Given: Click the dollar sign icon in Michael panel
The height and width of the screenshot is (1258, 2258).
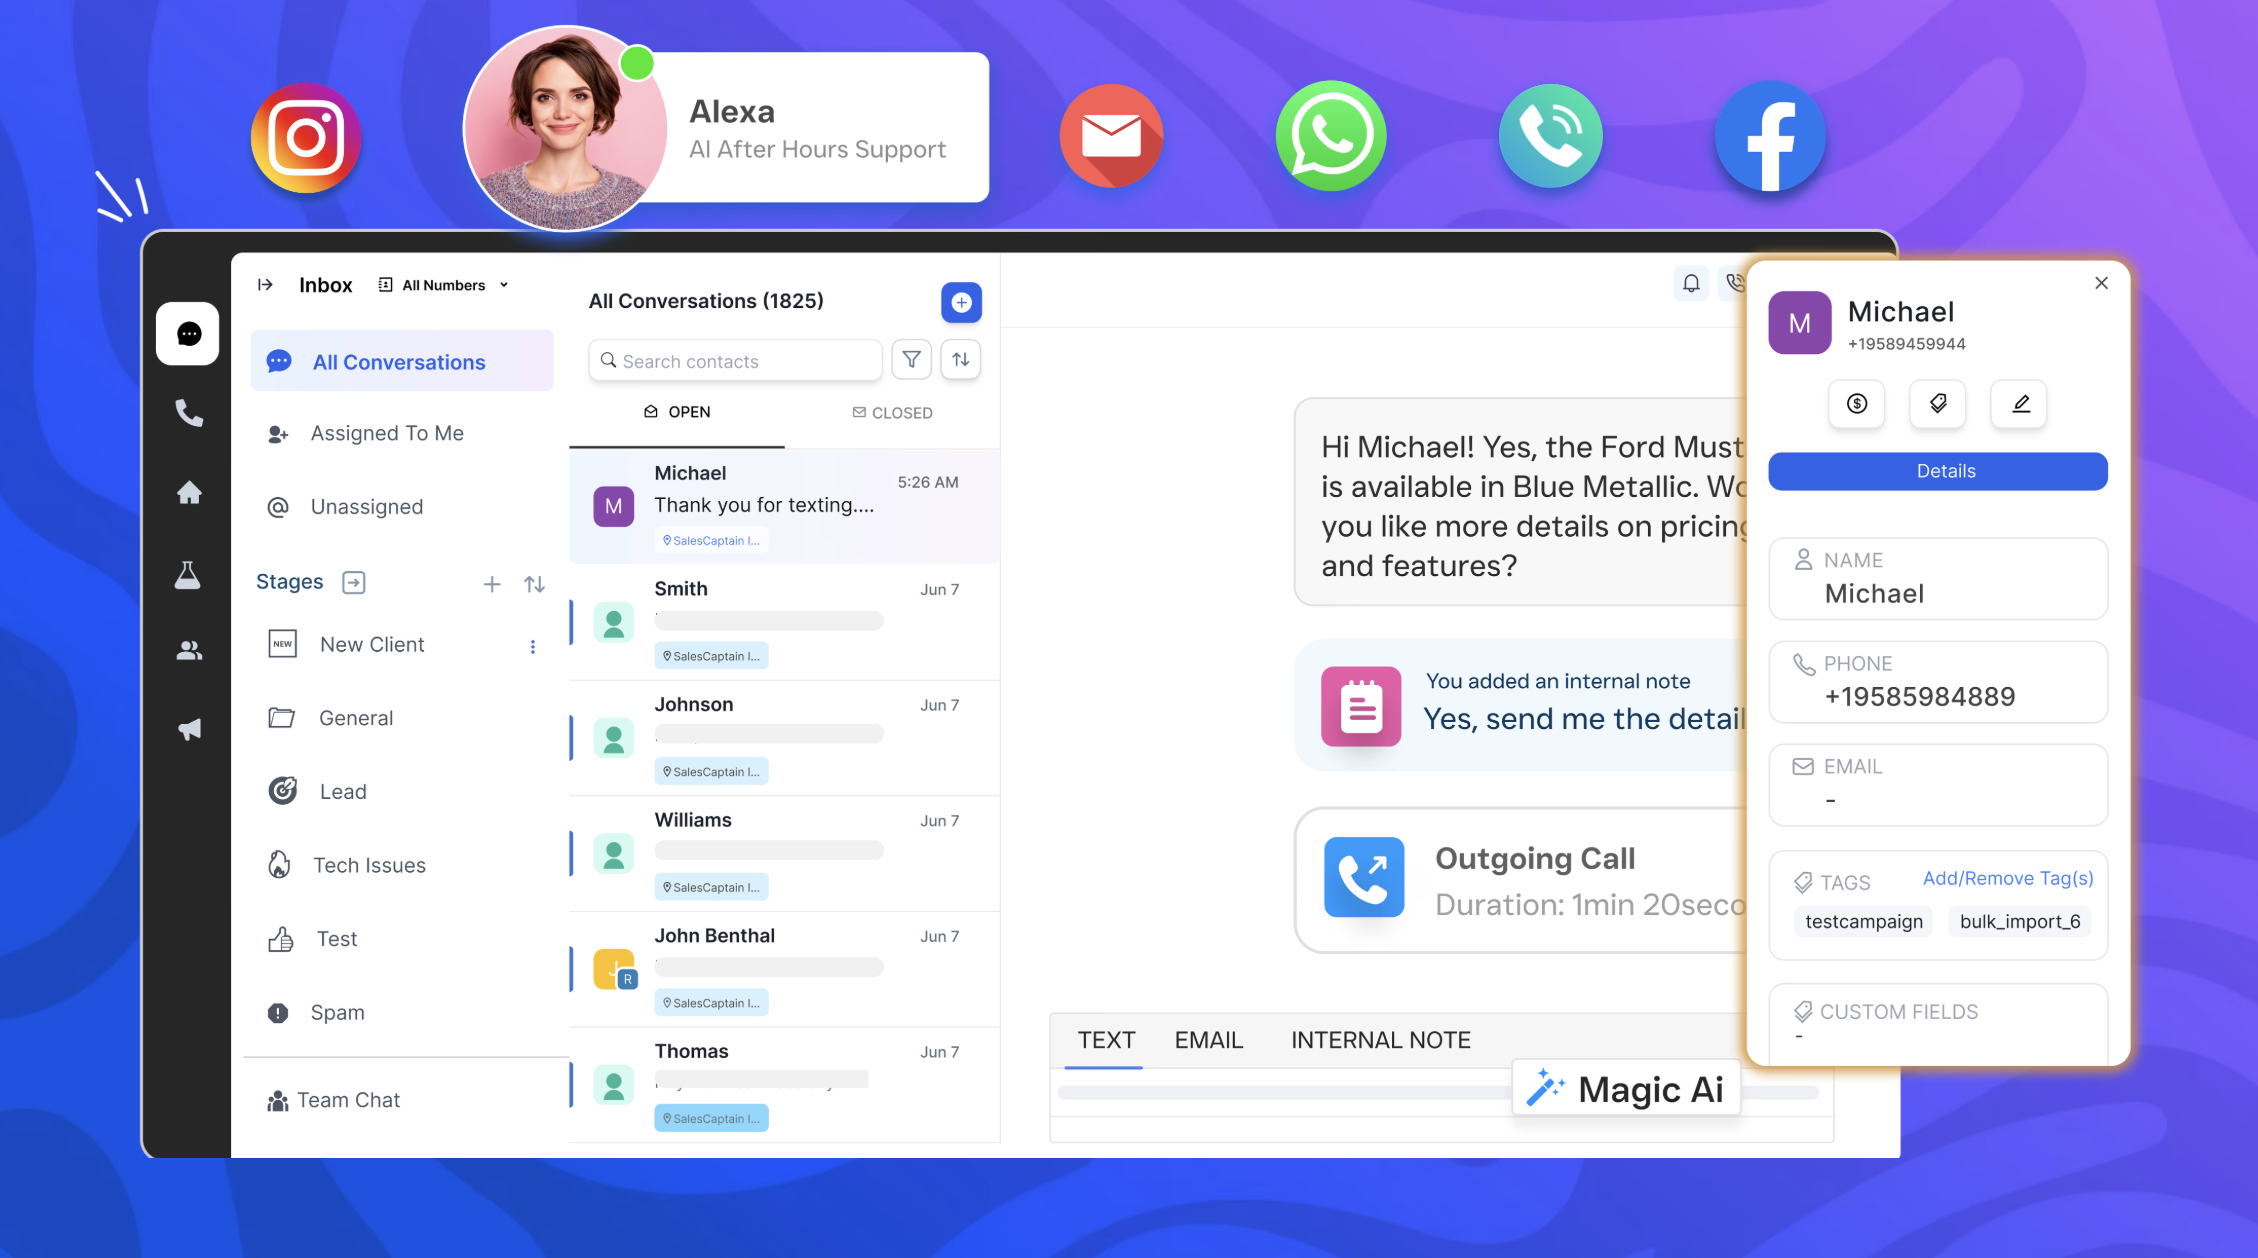Looking at the screenshot, I should pyautogui.click(x=1857, y=404).
